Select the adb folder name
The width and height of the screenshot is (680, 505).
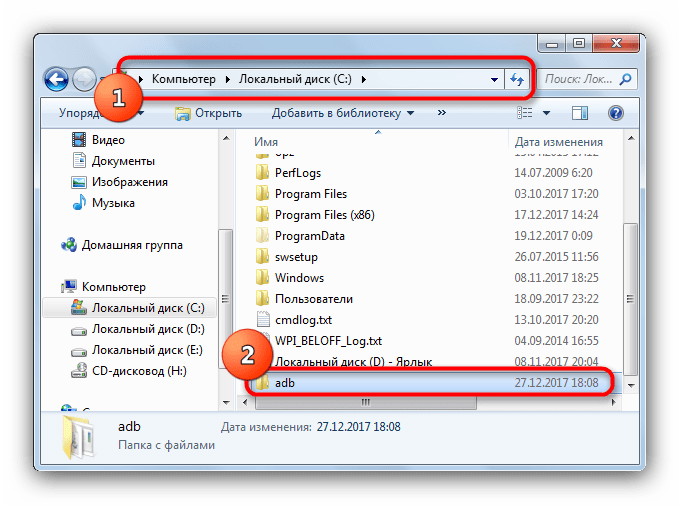(284, 383)
